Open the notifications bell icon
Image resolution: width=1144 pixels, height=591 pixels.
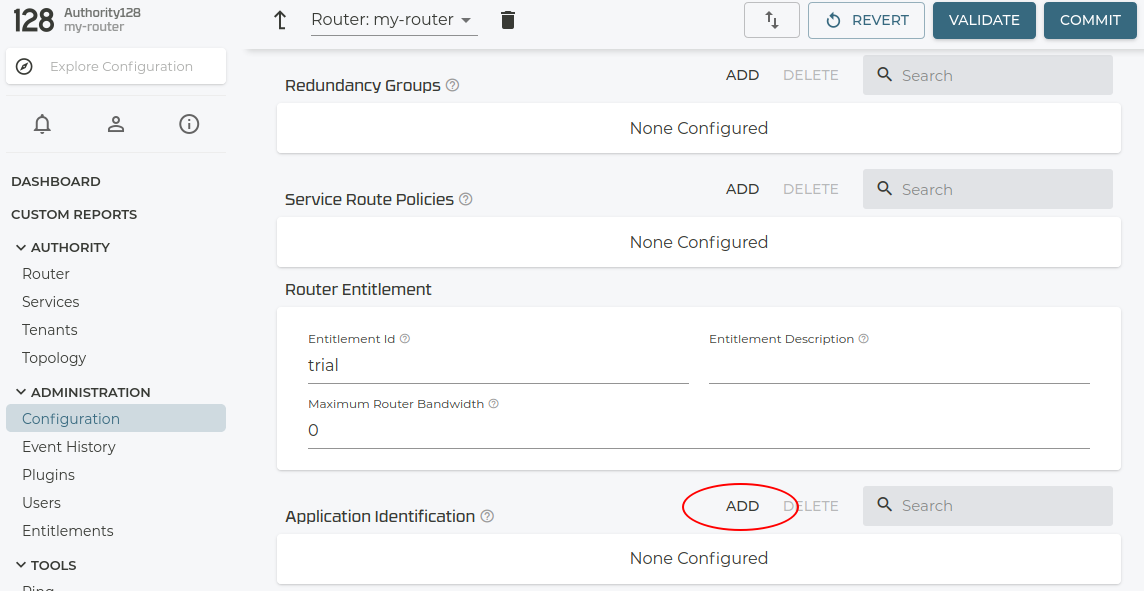tap(42, 124)
